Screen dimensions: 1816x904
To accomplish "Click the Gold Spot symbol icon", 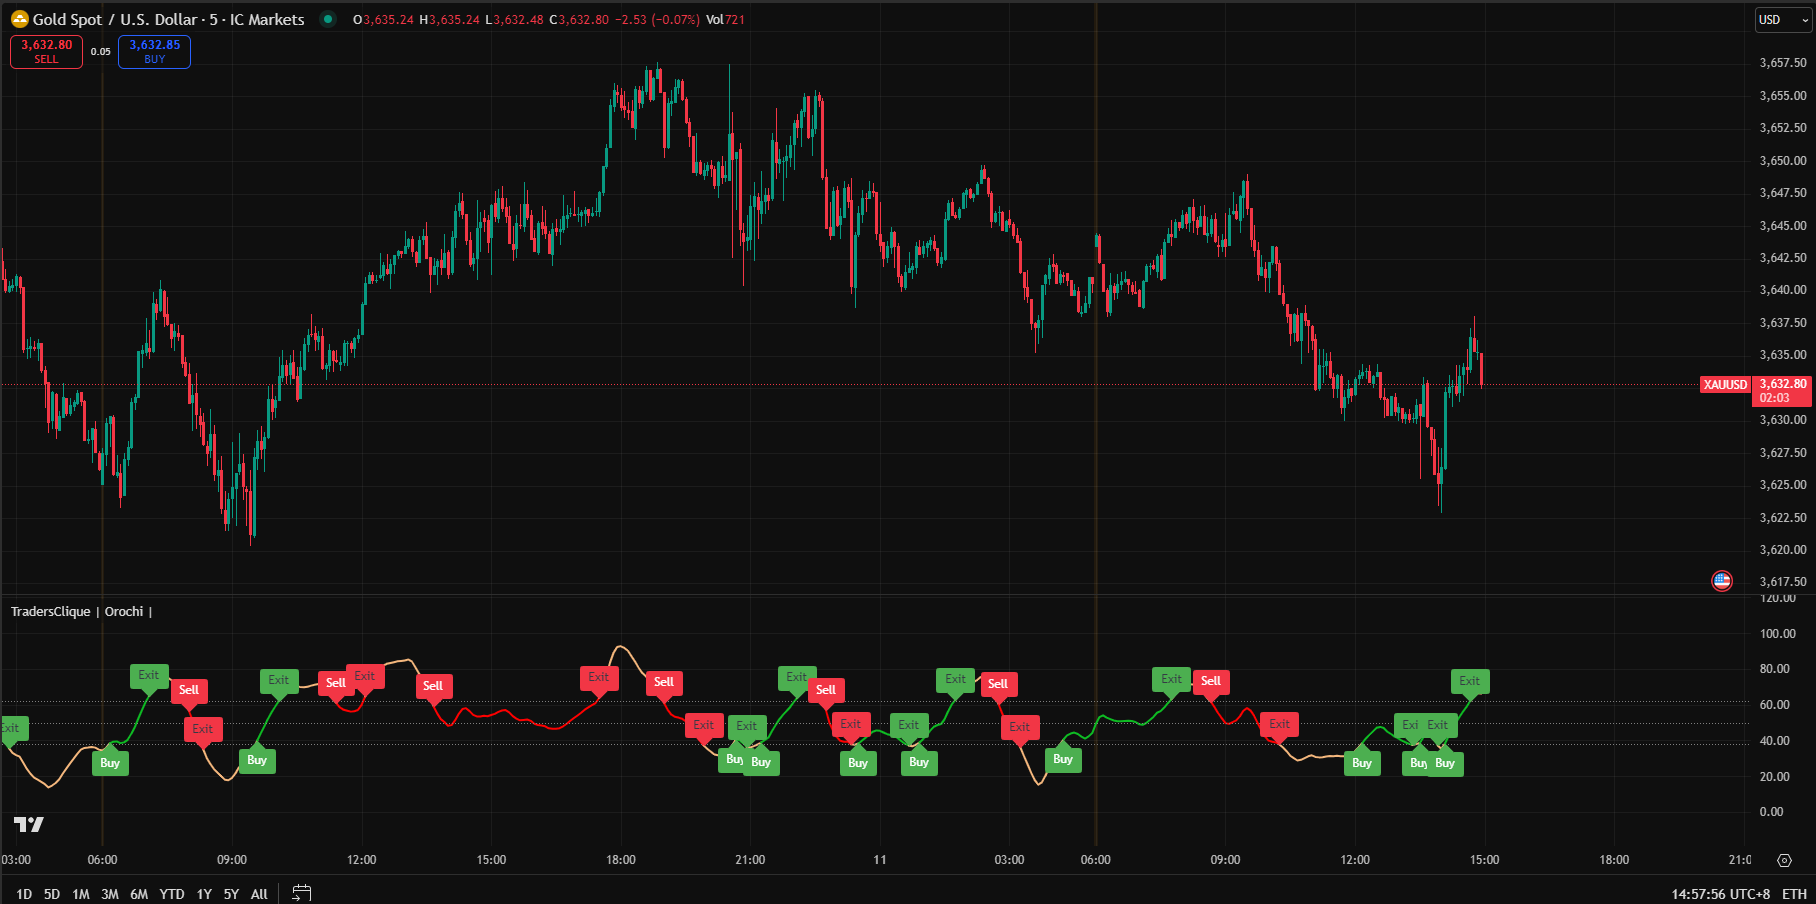I will click(x=19, y=19).
